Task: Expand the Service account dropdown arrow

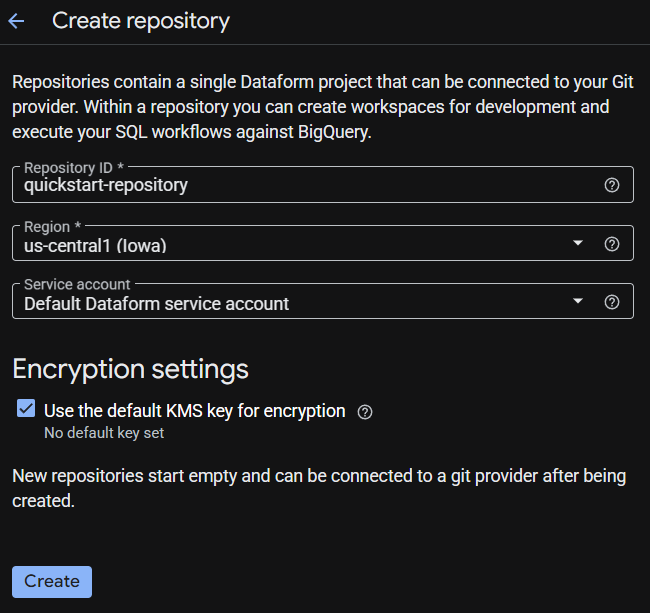Action: (x=577, y=301)
